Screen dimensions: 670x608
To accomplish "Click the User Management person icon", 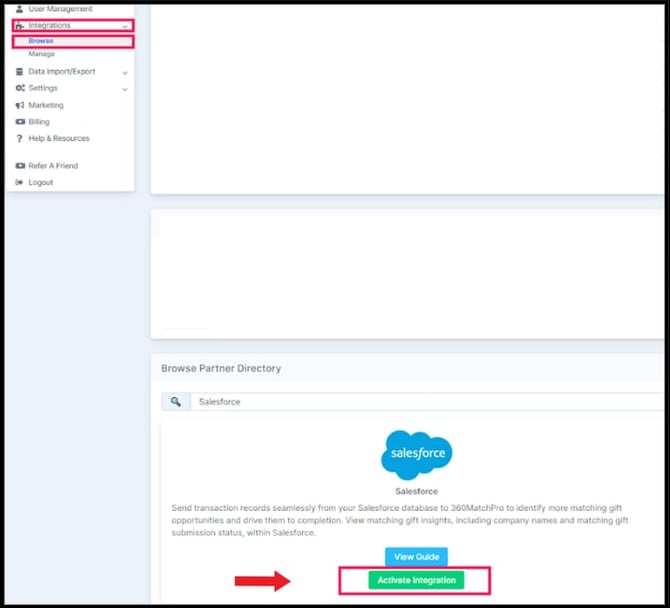I will point(20,9).
